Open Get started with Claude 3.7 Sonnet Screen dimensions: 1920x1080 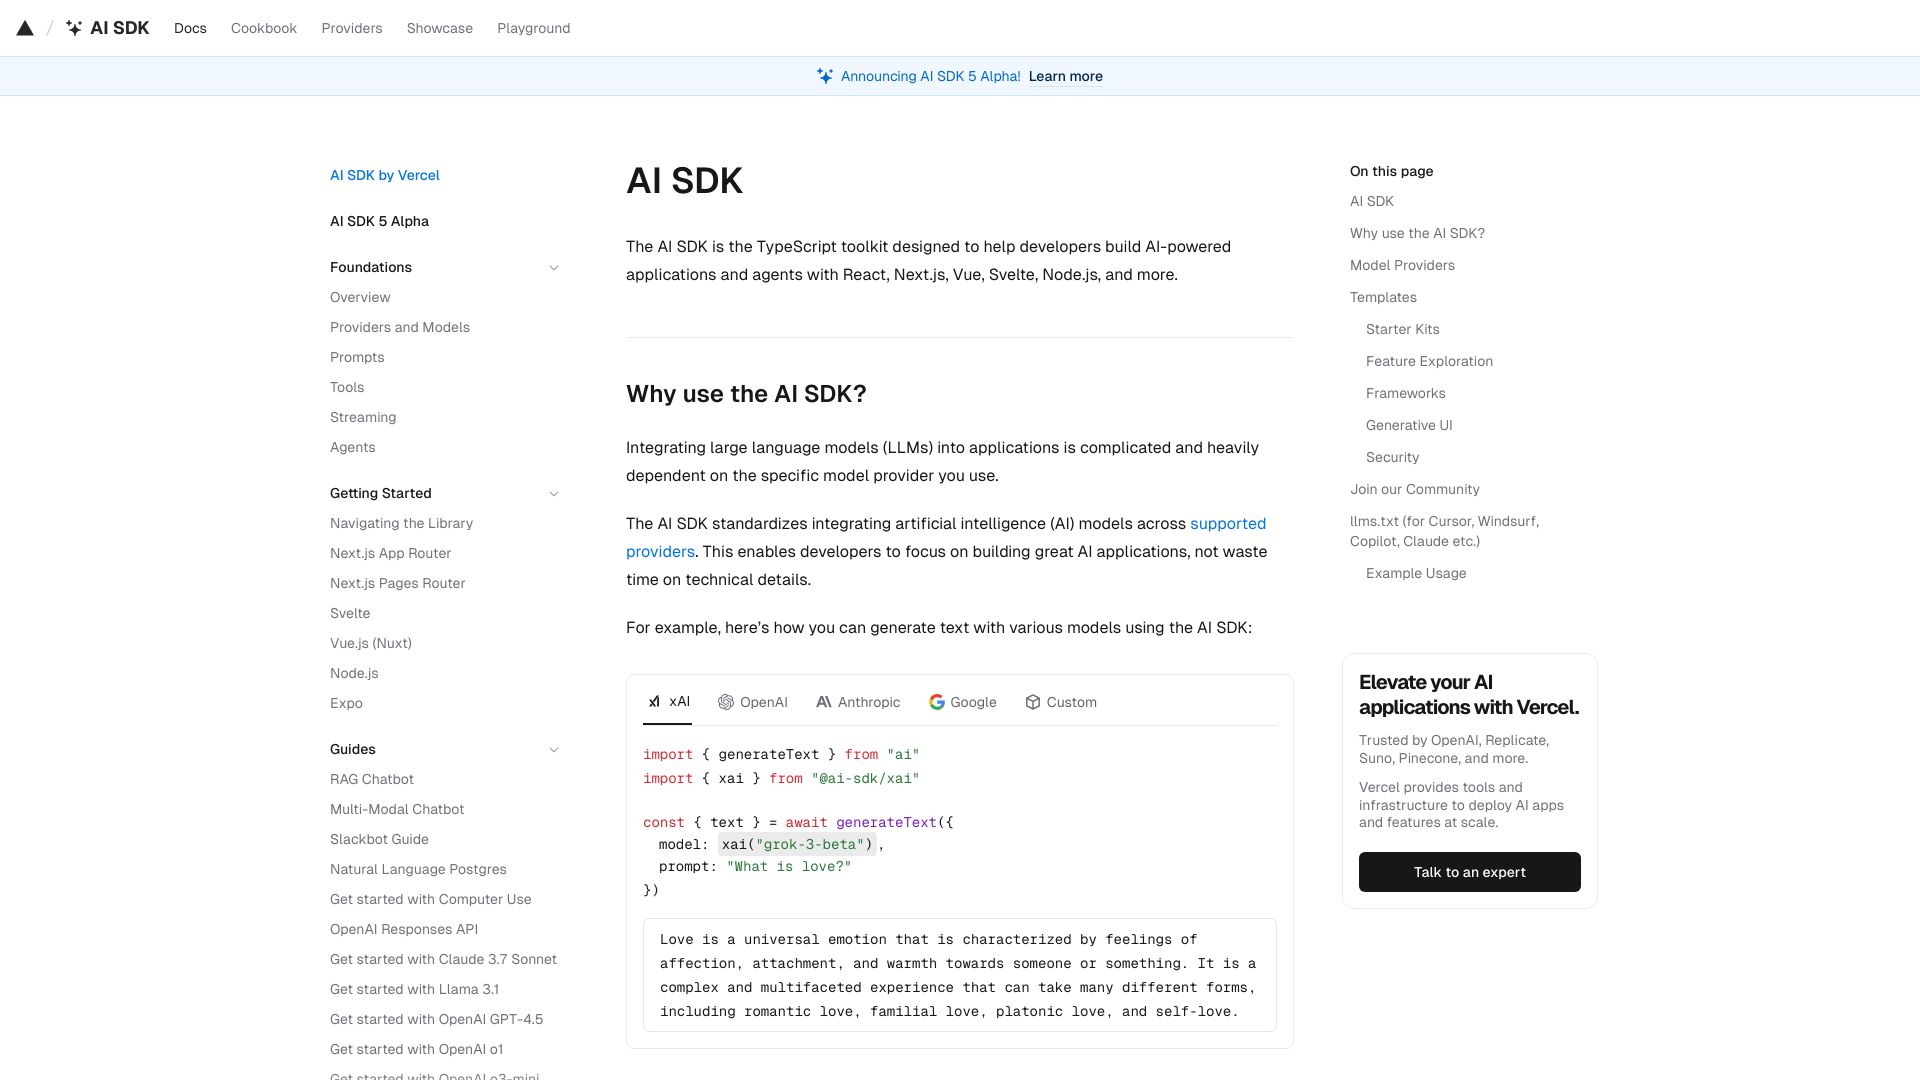(x=443, y=959)
